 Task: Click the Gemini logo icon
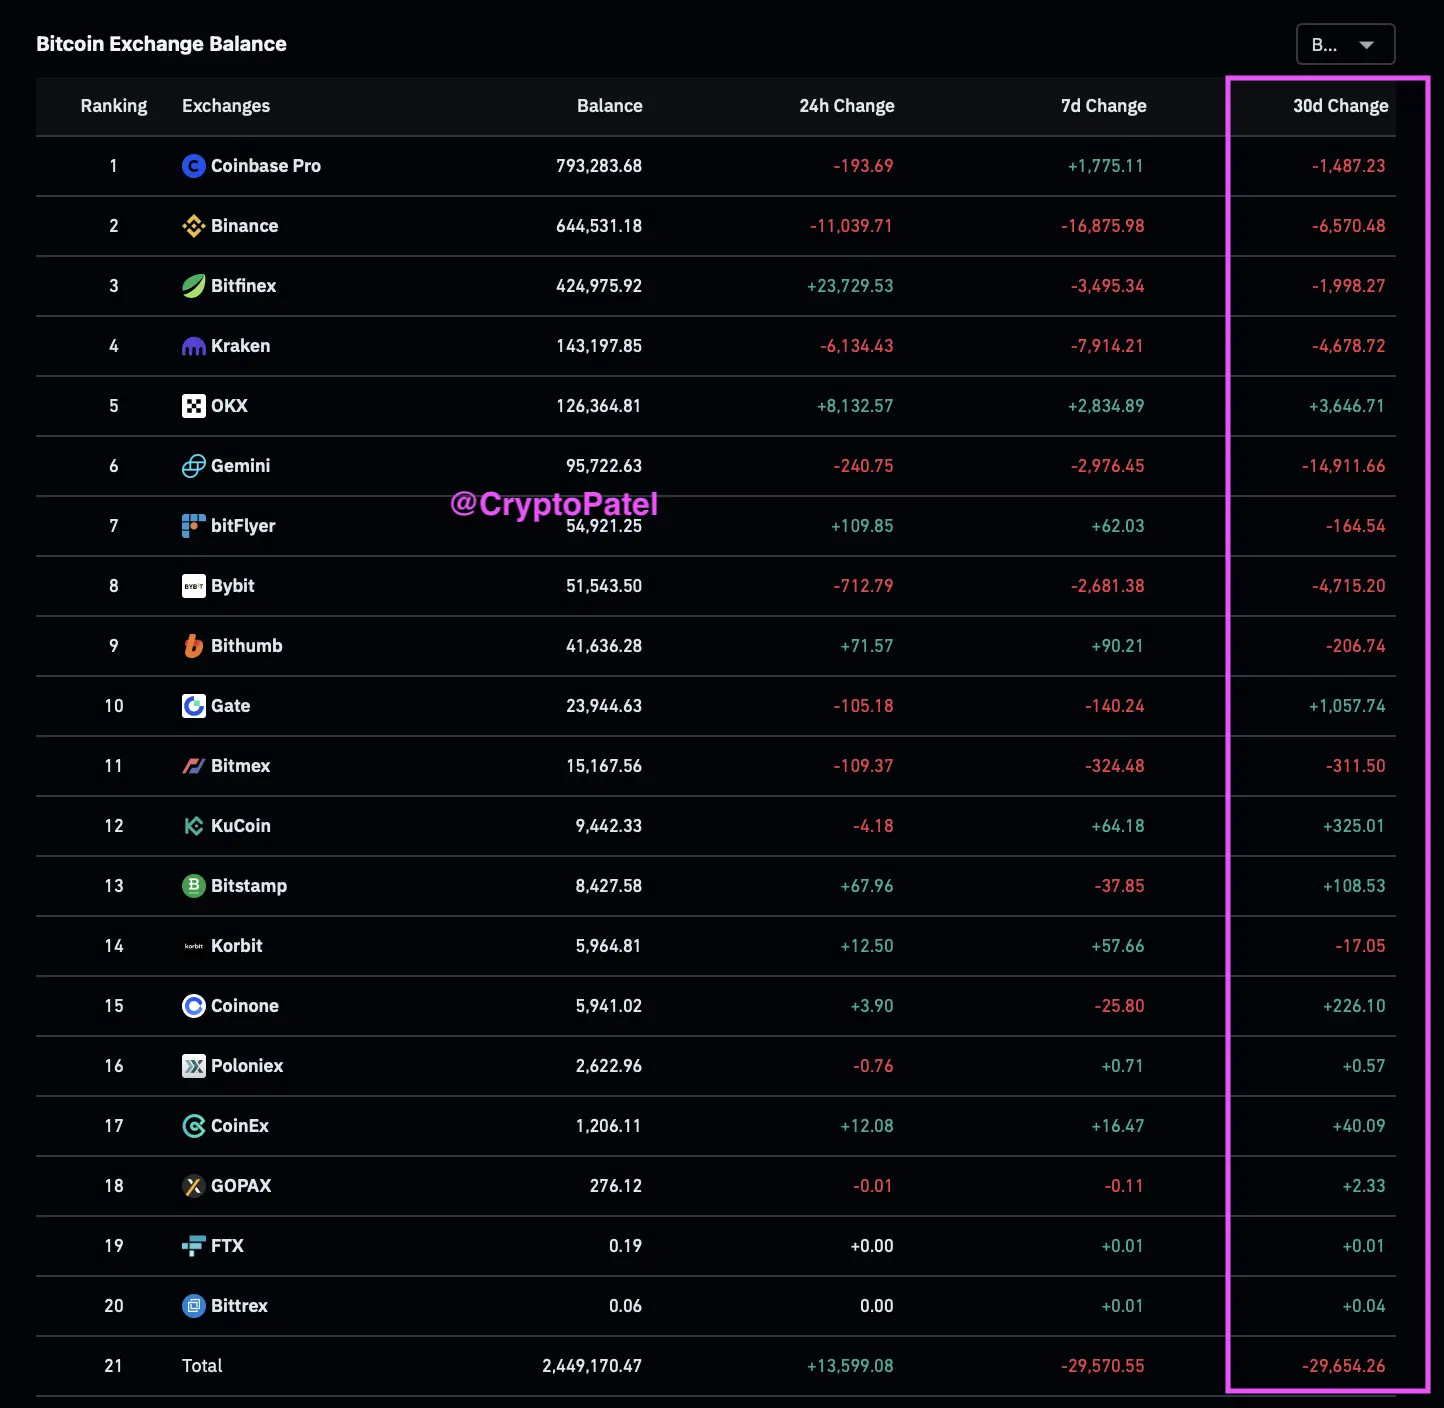pos(193,466)
